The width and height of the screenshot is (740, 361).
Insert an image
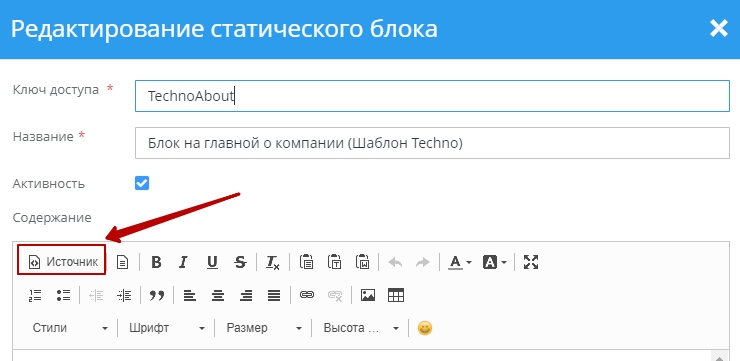(x=368, y=295)
